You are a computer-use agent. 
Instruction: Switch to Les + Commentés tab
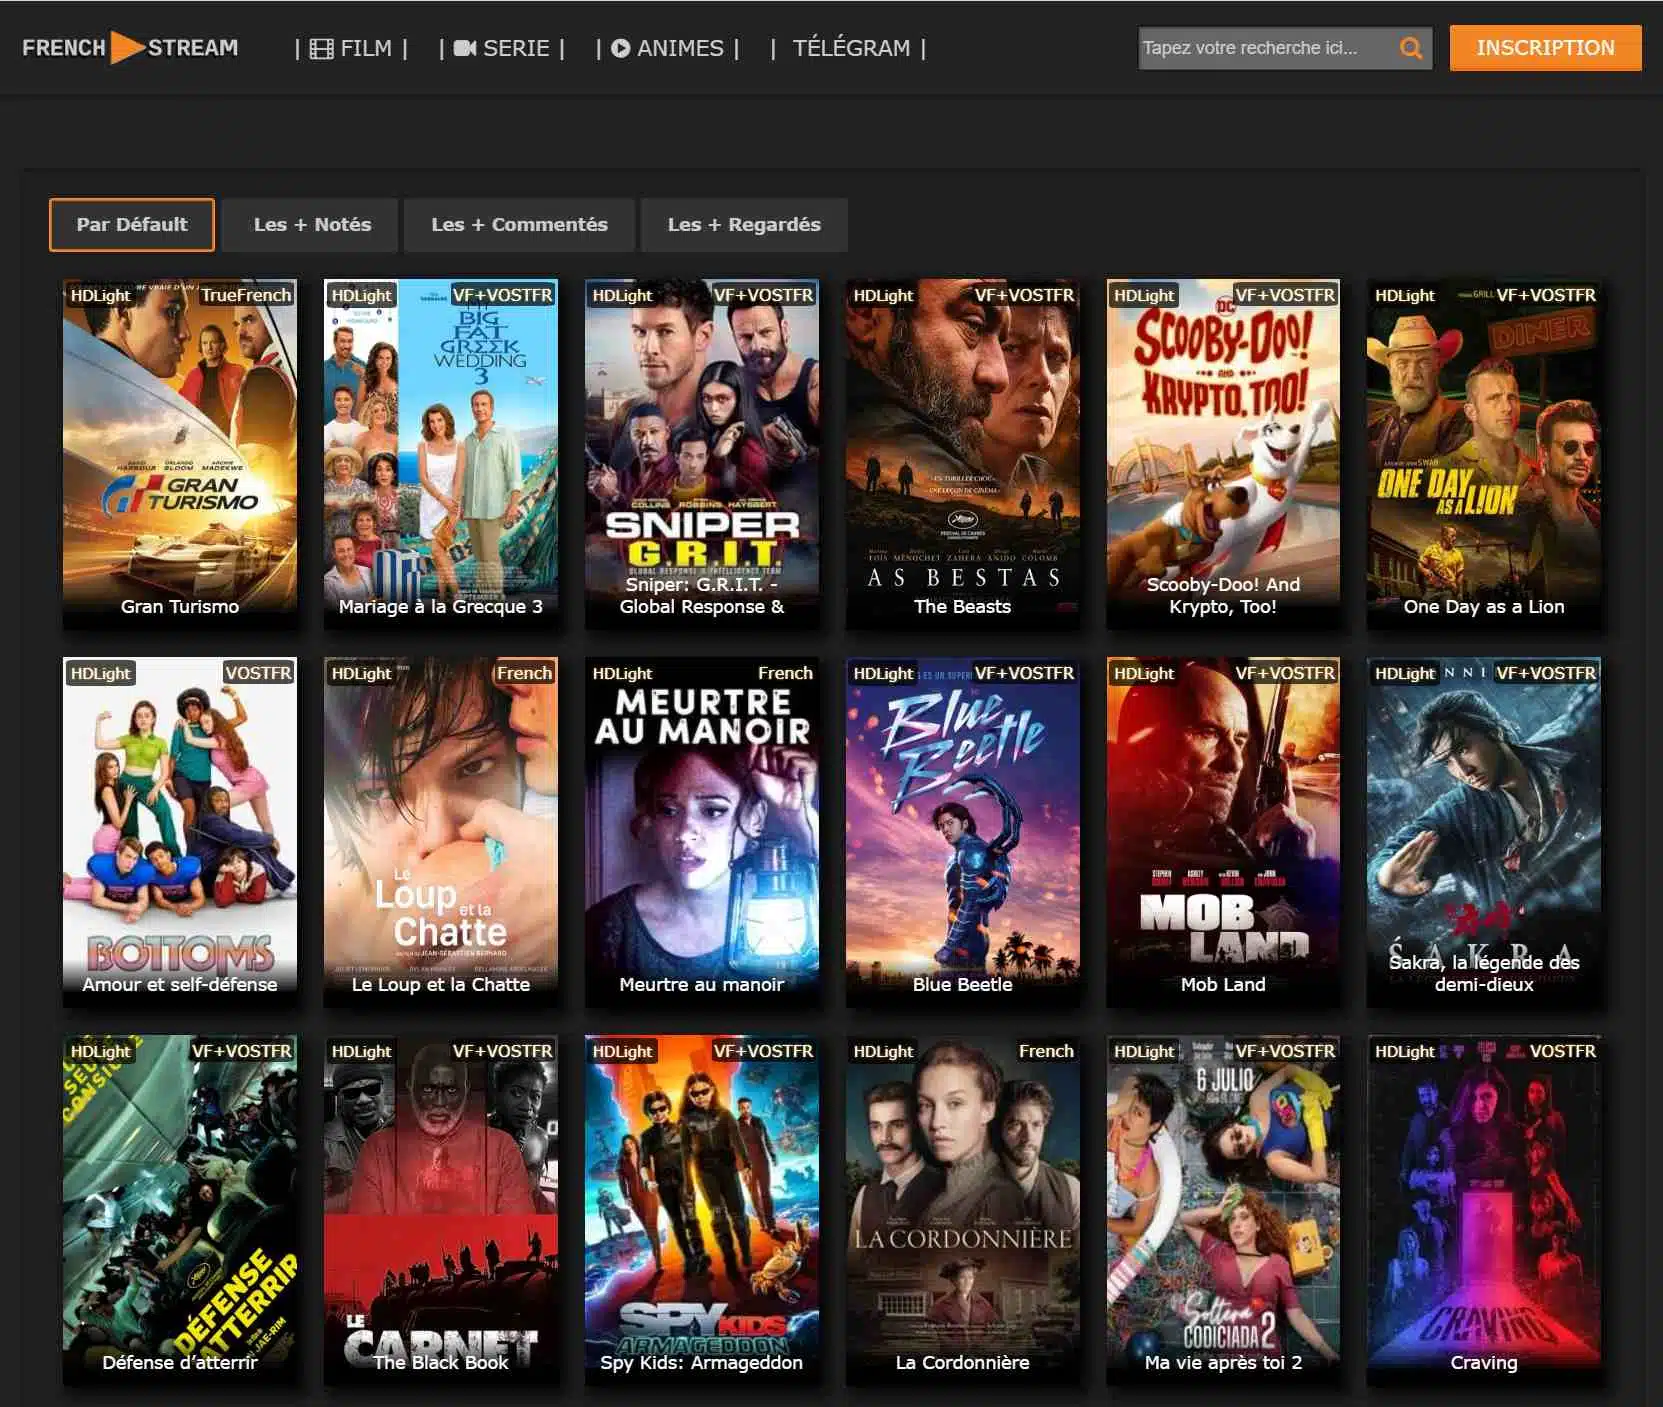519,225
